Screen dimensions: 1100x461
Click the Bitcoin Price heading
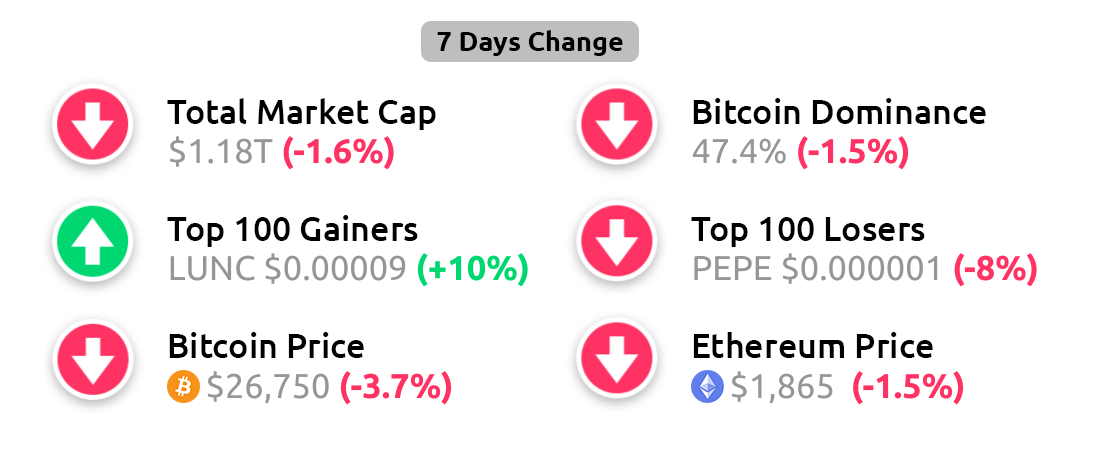coord(266,346)
